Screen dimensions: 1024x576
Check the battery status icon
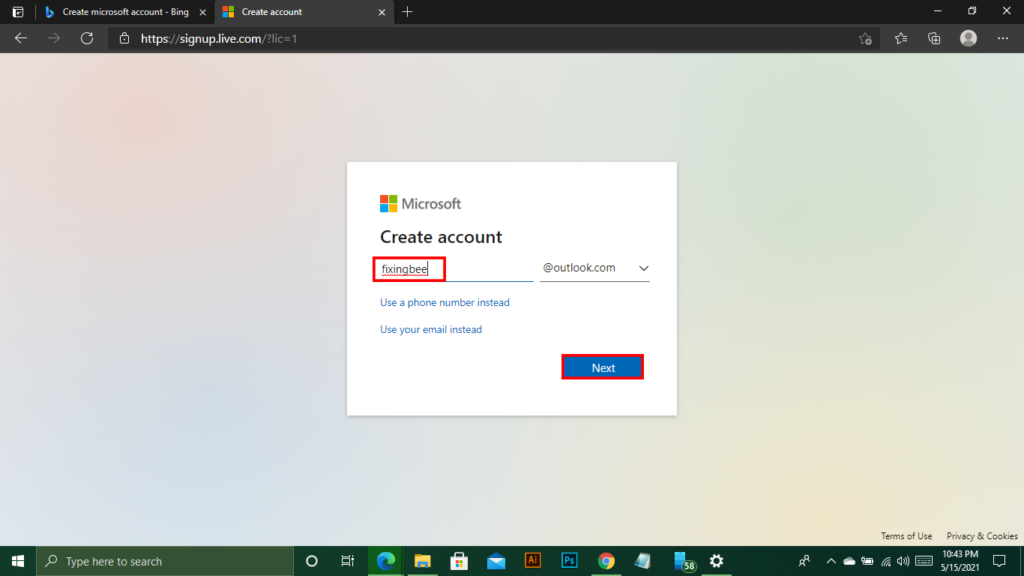coord(867,561)
